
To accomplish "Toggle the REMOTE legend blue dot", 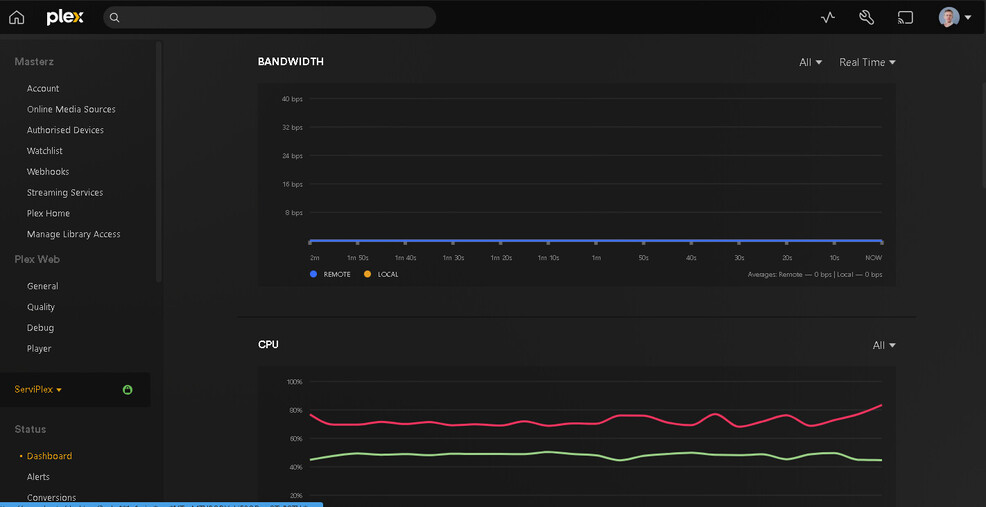I will [313, 274].
